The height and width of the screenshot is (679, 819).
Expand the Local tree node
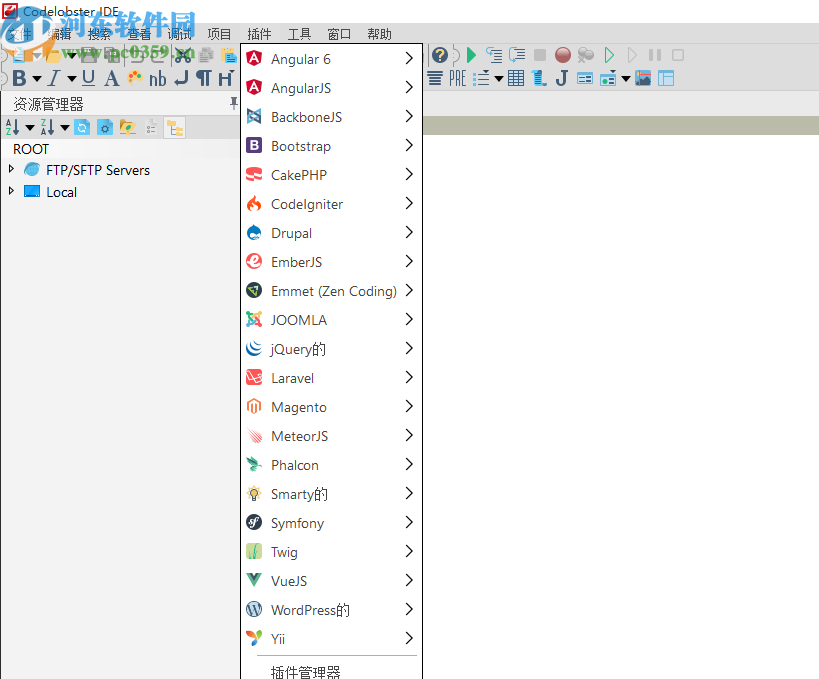(x=11, y=192)
